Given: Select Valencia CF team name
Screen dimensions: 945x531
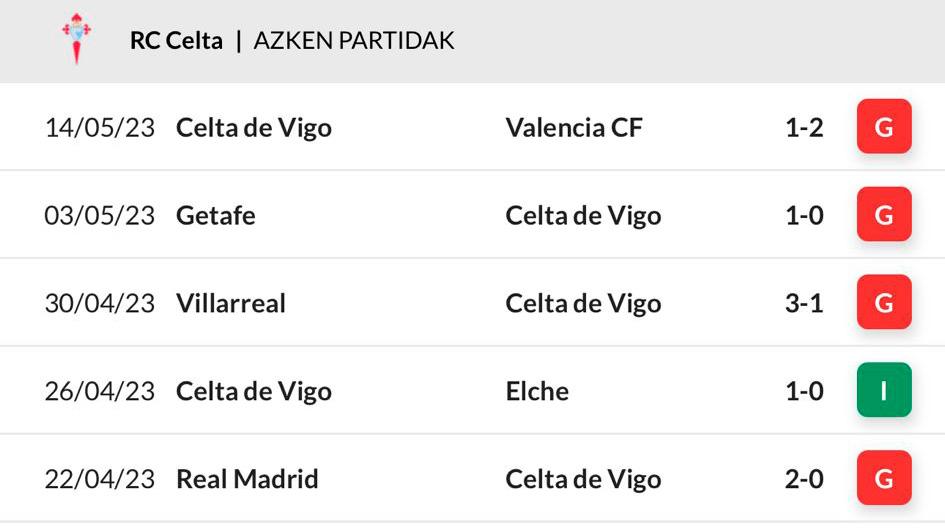Looking at the screenshot, I should (574, 128).
